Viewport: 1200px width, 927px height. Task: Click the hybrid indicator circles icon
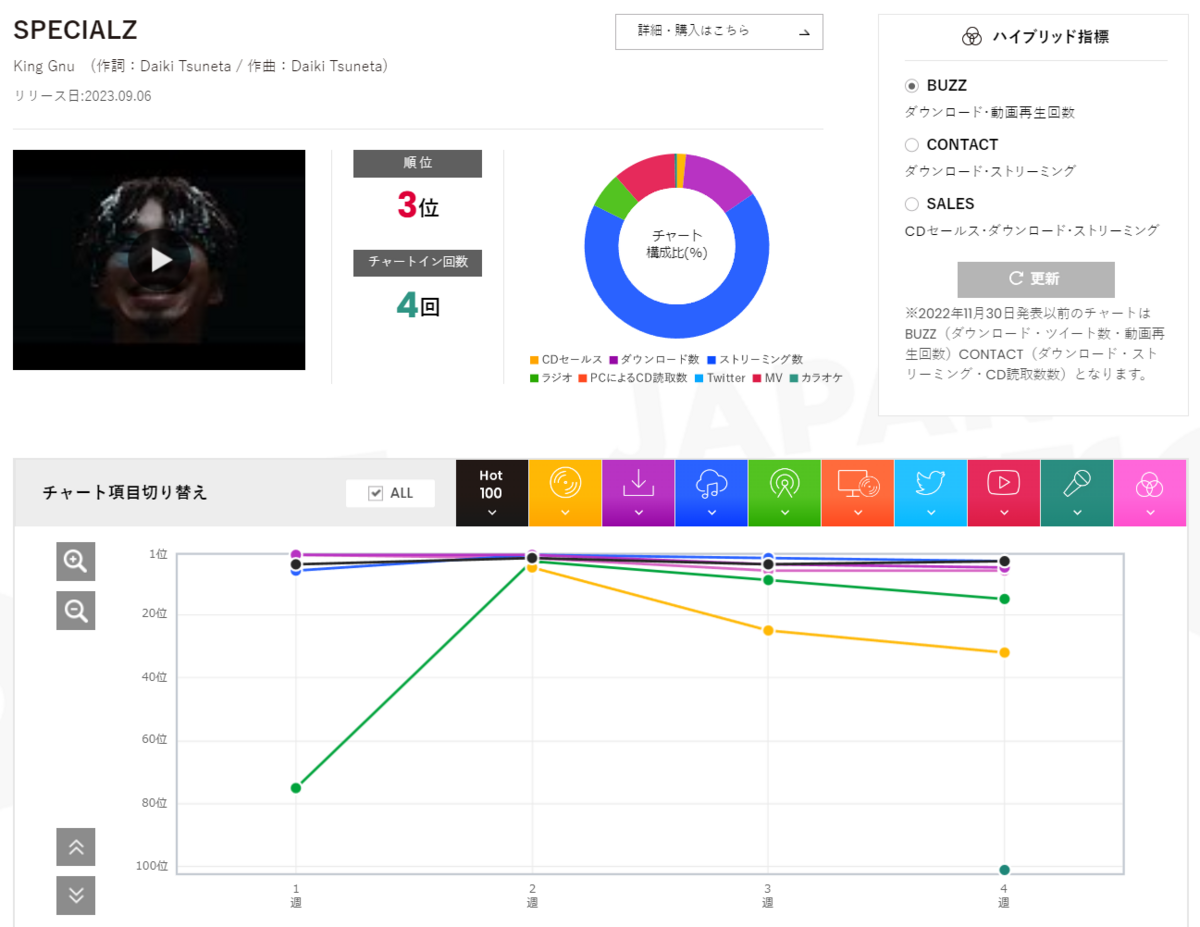pos(971,37)
